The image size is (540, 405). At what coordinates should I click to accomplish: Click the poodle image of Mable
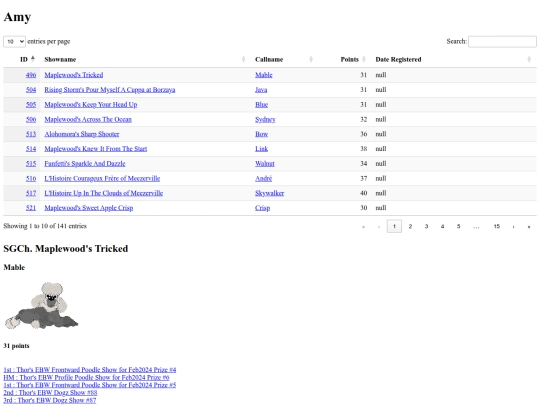41,305
